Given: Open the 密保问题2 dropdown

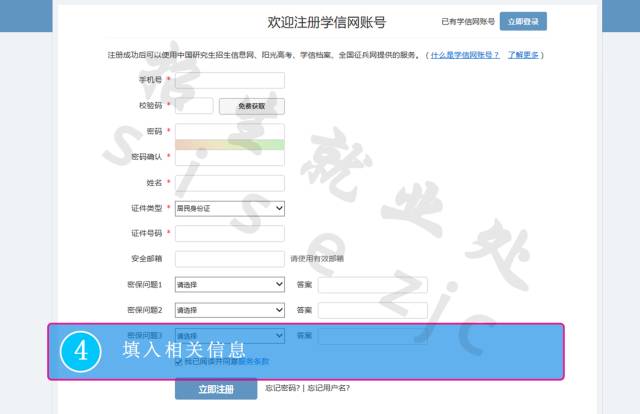Looking at the screenshot, I should pyautogui.click(x=230, y=310).
